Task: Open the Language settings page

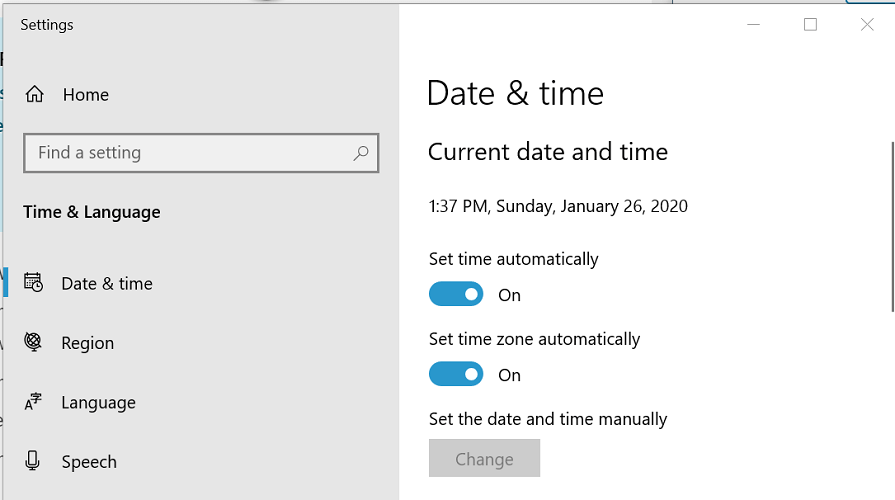Action: point(98,403)
